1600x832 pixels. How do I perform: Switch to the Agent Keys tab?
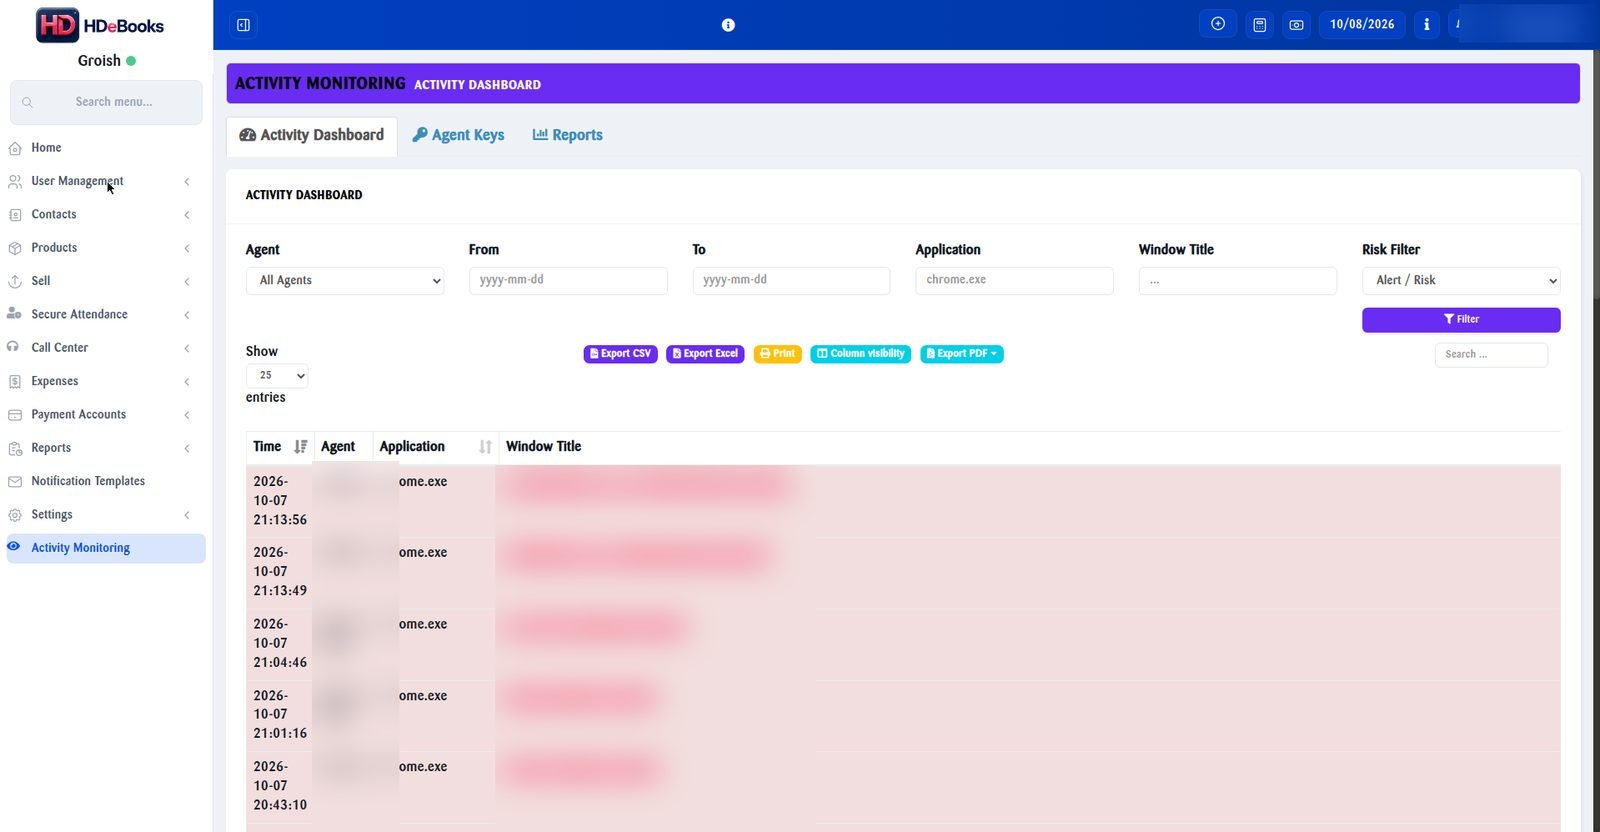[459, 135]
